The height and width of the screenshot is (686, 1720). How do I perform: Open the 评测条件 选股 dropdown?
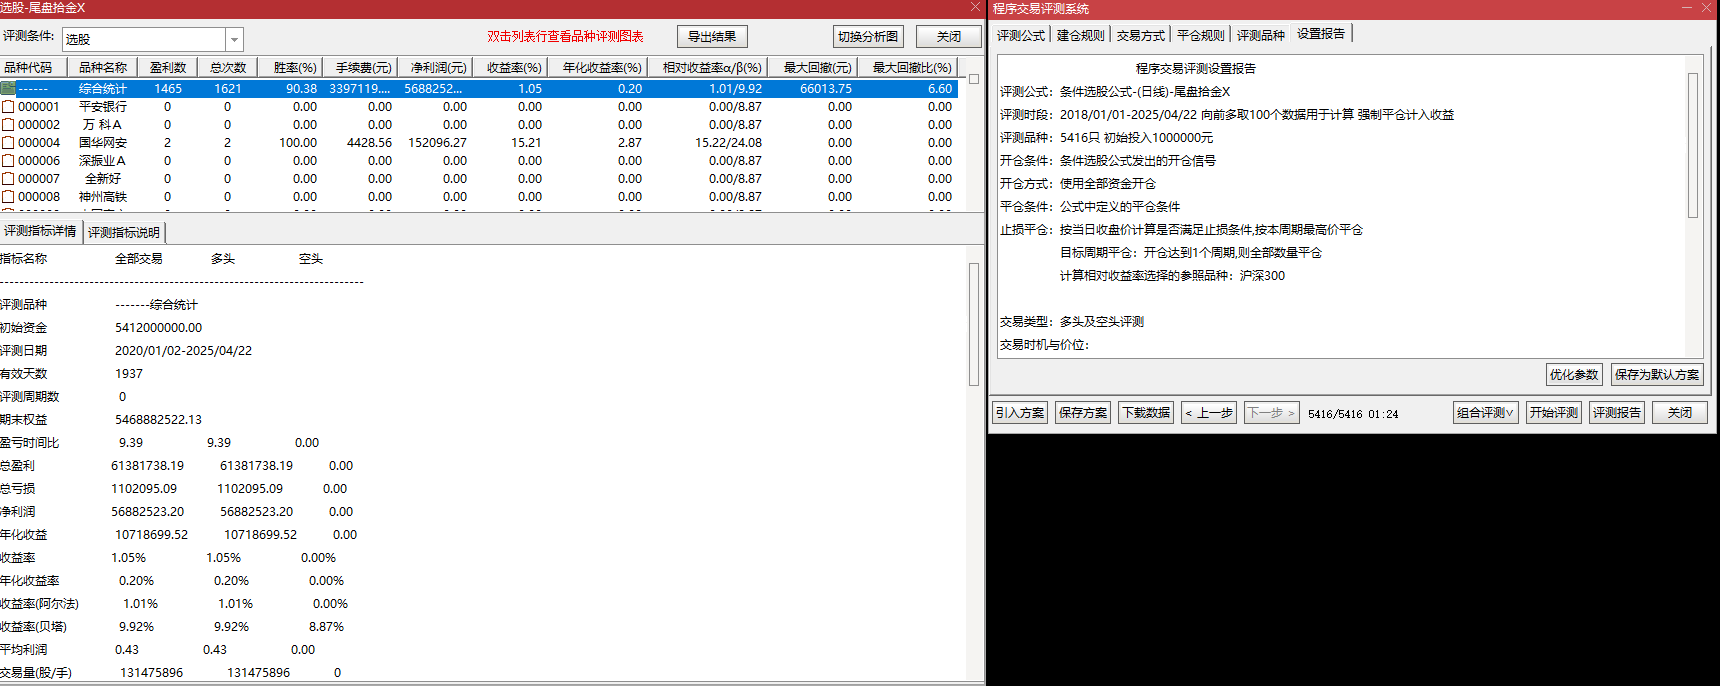click(234, 40)
